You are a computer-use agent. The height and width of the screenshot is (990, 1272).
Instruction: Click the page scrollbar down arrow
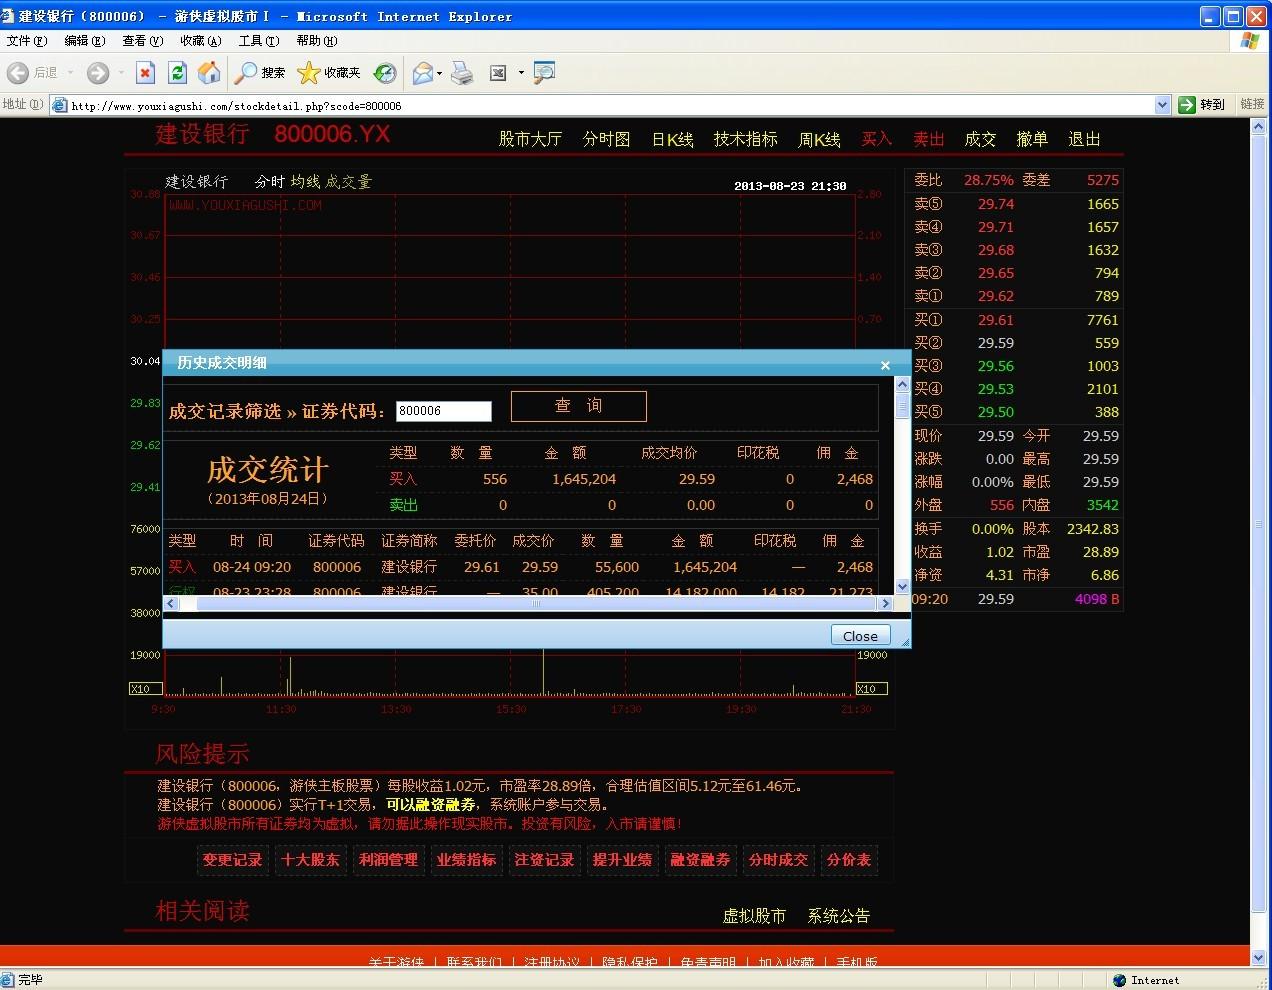point(1258,958)
